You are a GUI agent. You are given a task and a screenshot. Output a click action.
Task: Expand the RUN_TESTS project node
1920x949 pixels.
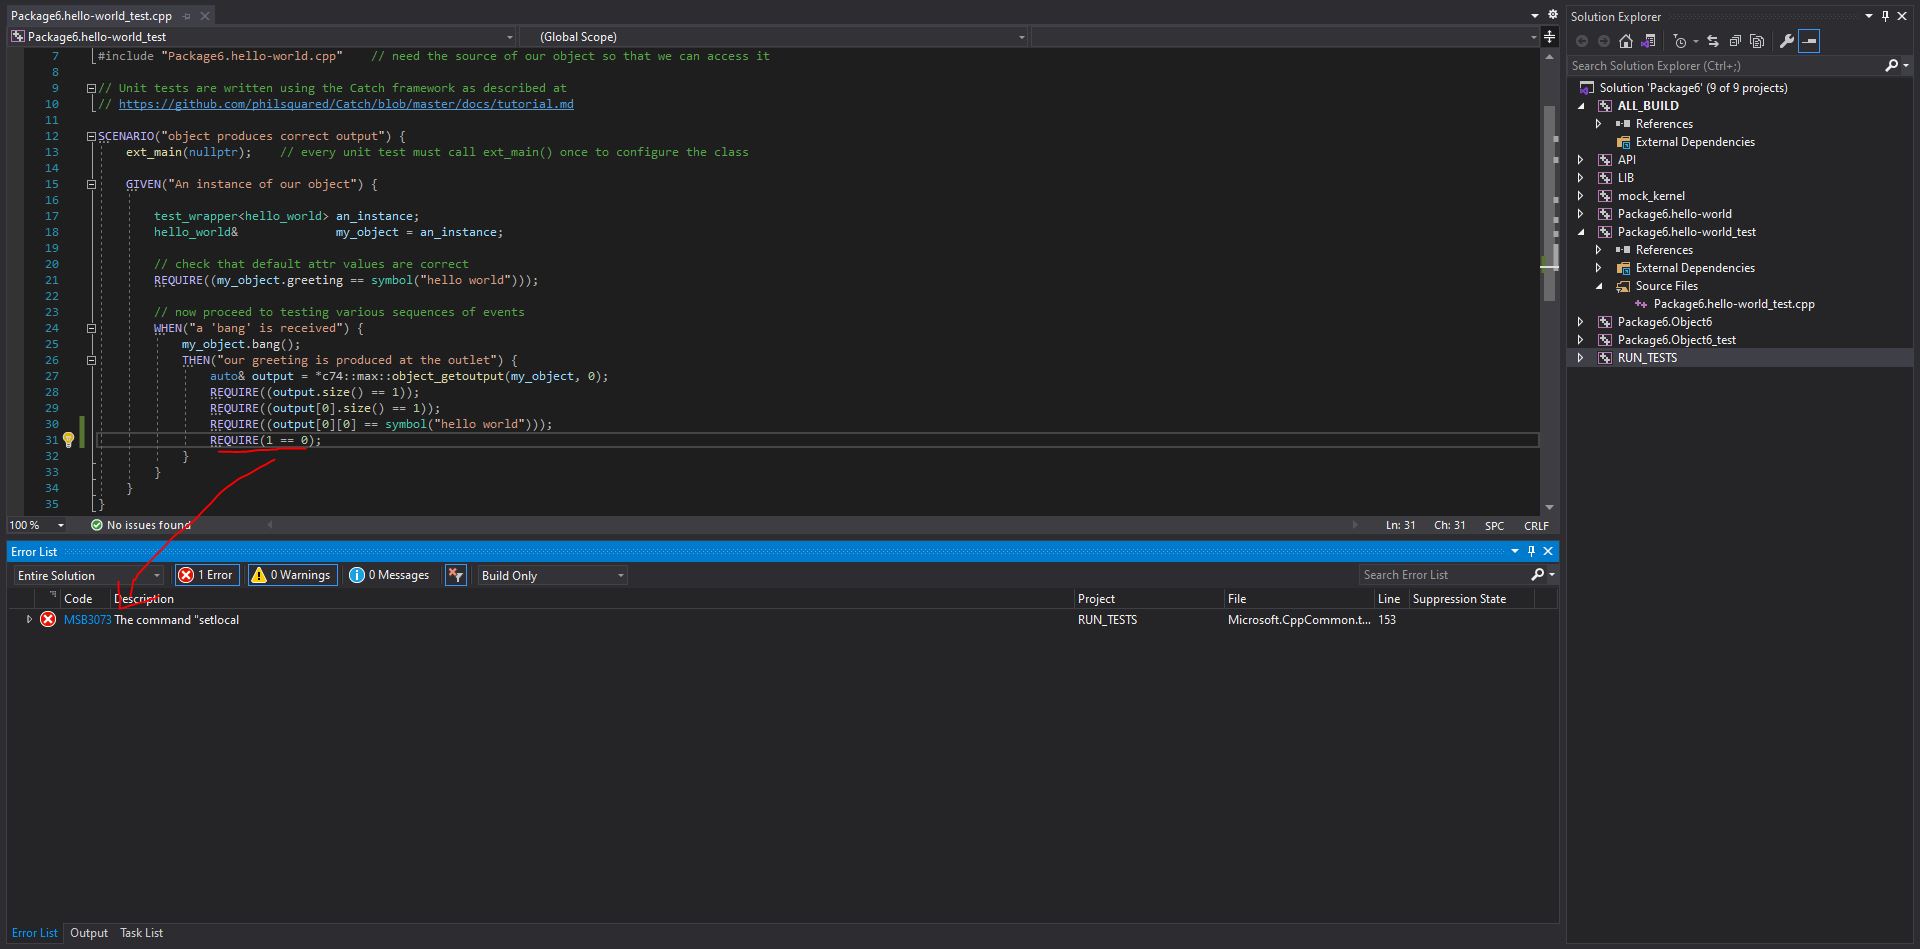tap(1581, 358)
